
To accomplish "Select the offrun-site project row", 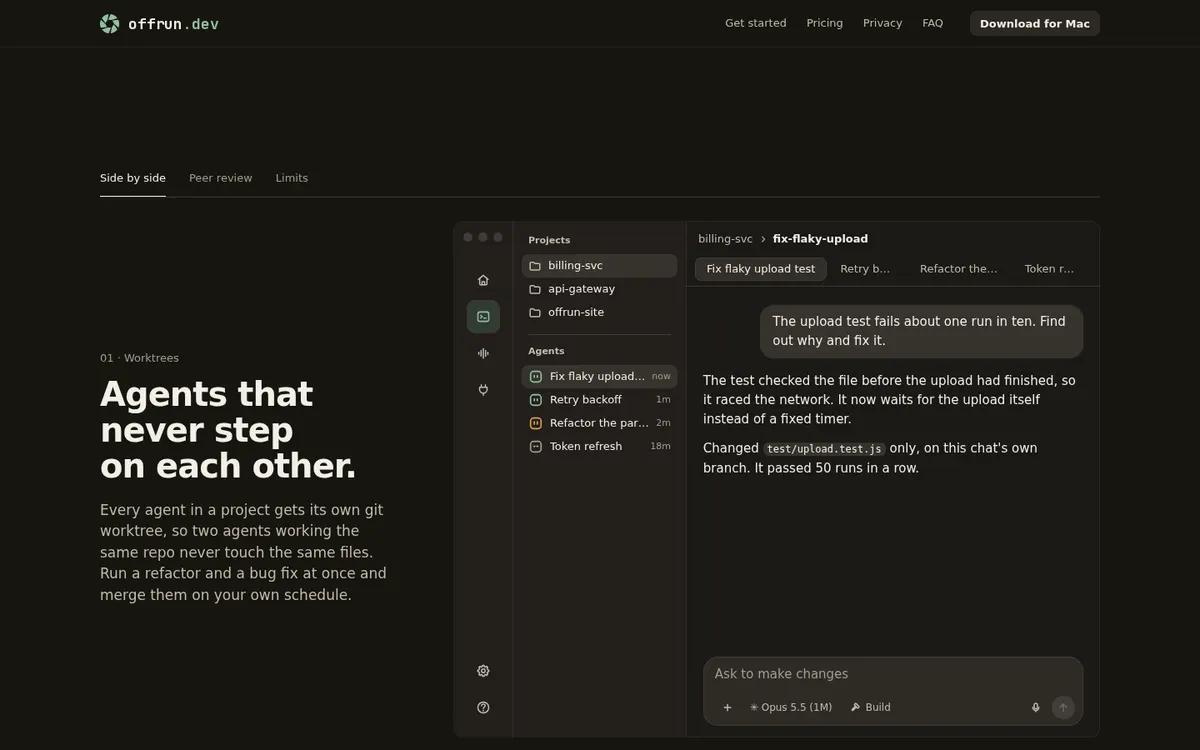I will pyautogui.click(x=599, y=313).
